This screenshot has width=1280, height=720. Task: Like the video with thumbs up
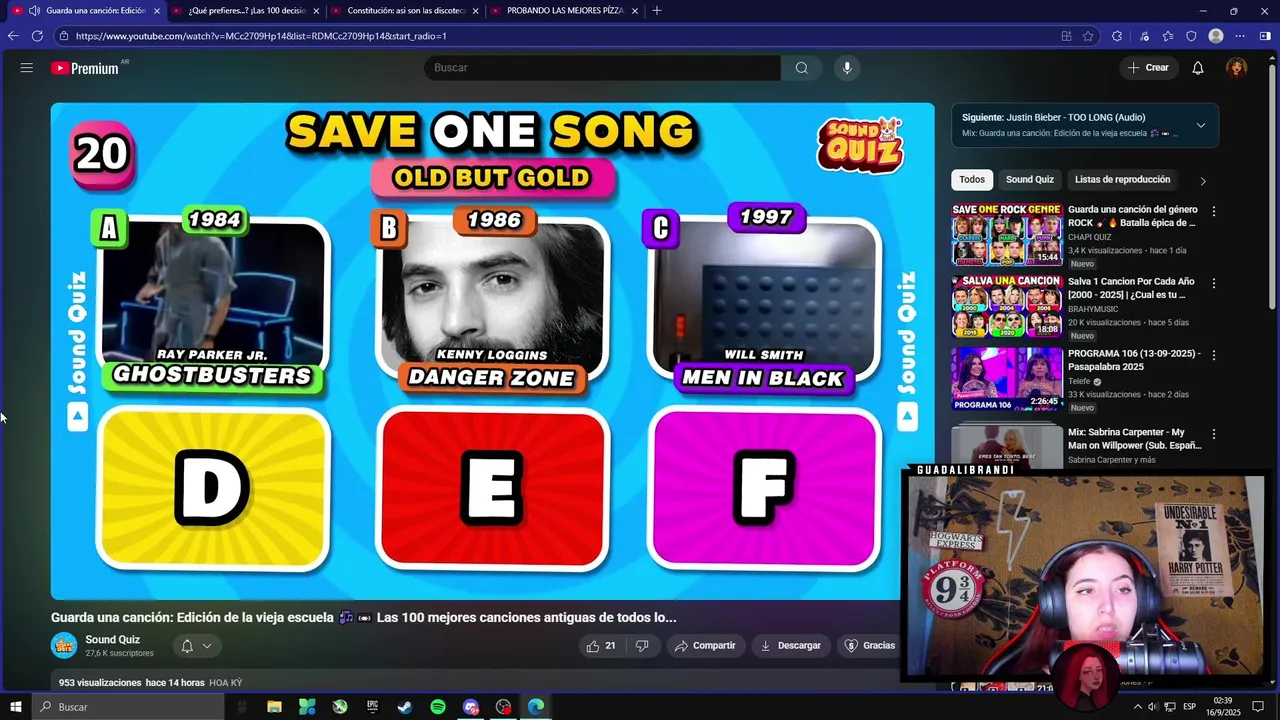point(601,646)
